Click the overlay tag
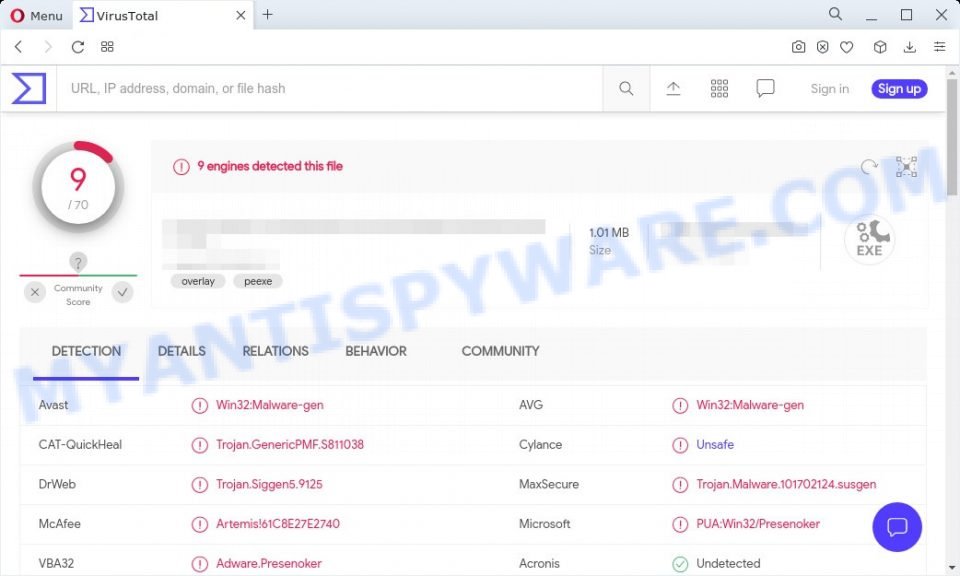 198,282
